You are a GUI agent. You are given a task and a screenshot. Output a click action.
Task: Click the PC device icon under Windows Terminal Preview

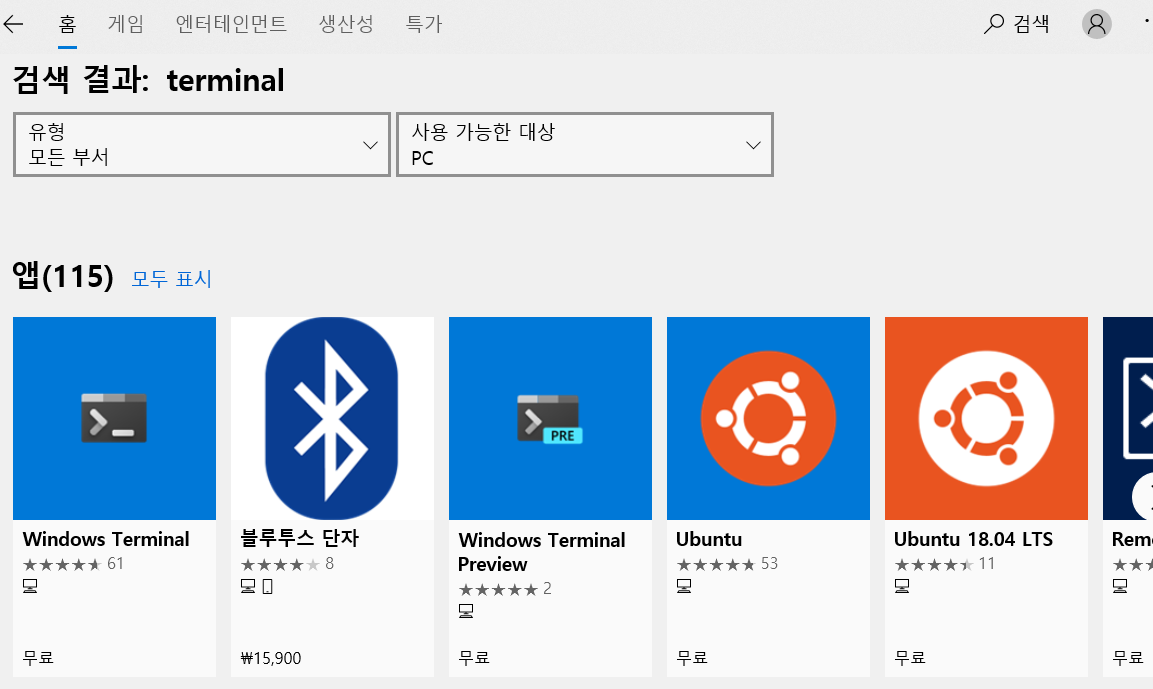click(x=465, y=611)
